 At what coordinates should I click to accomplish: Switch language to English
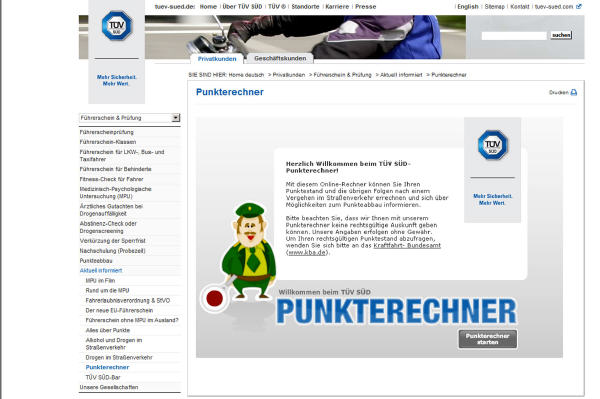468,7
